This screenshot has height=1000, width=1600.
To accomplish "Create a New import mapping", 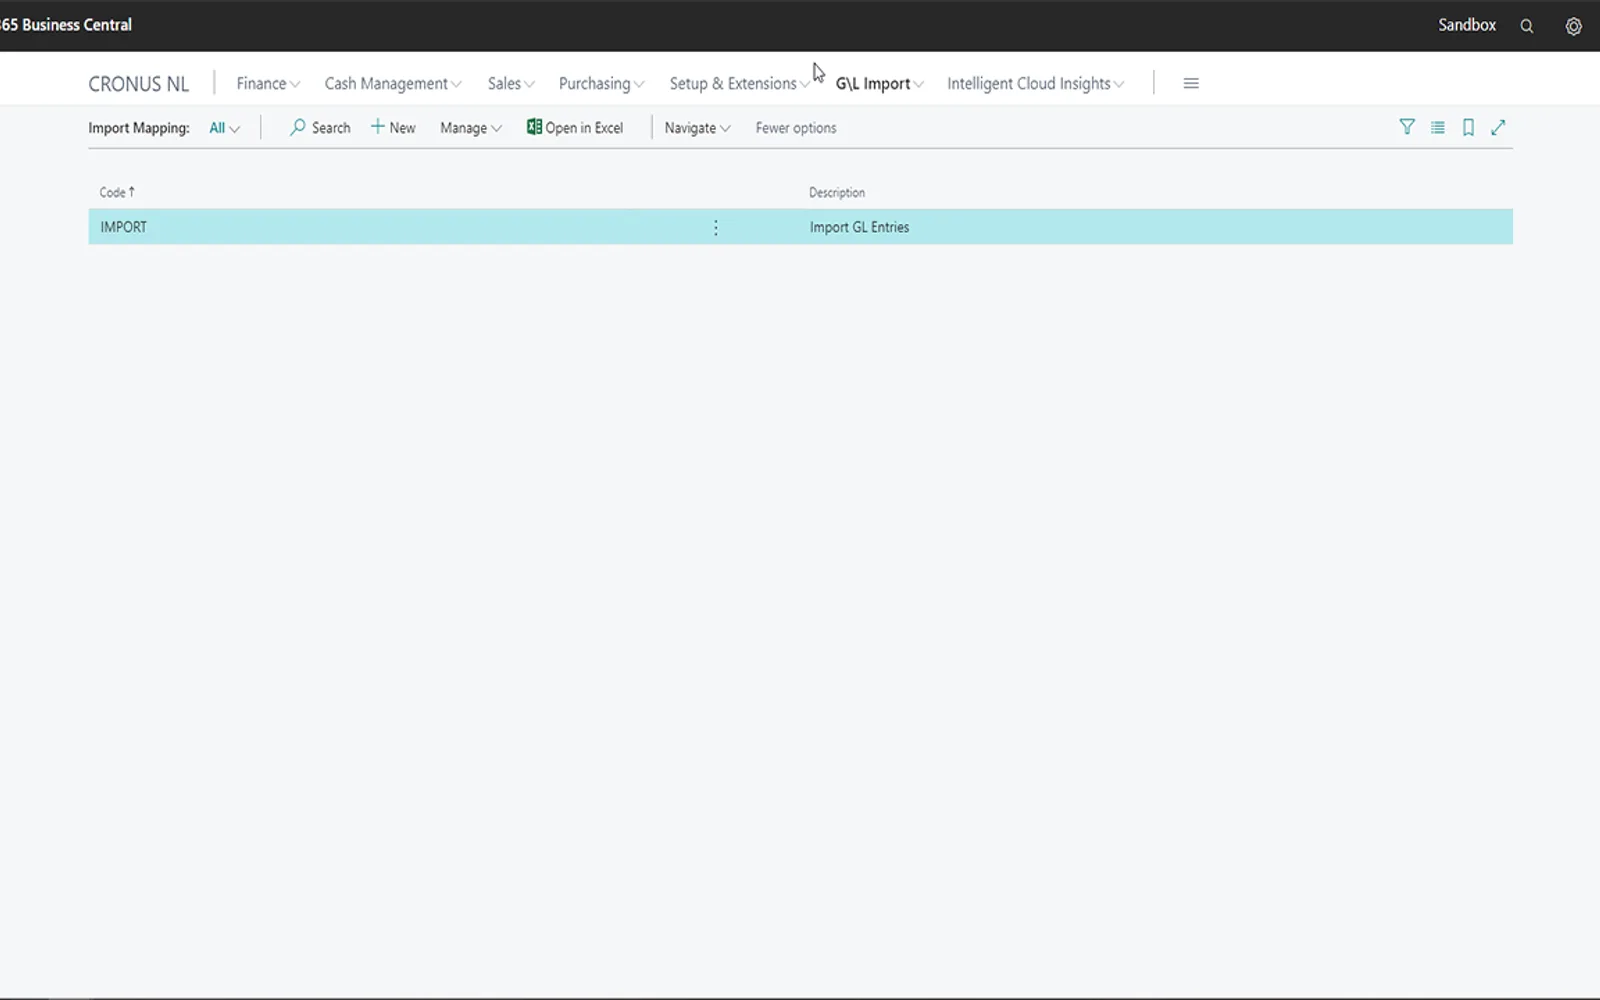I will tap(393, 128).
